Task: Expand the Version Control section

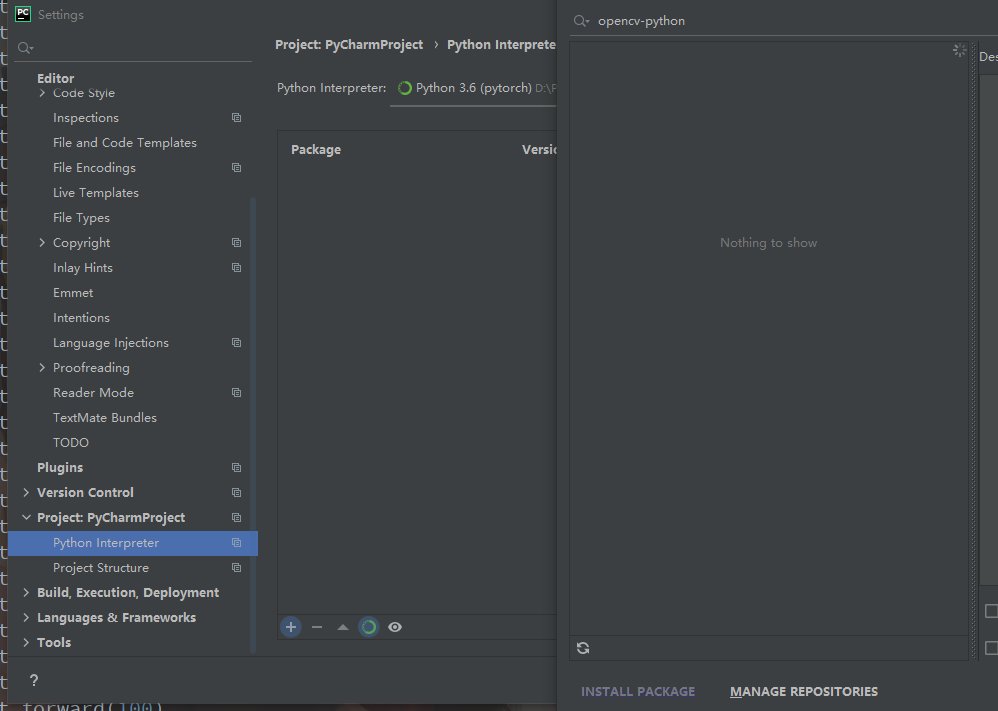Action: pyautogui.click(x=26, y=492)
